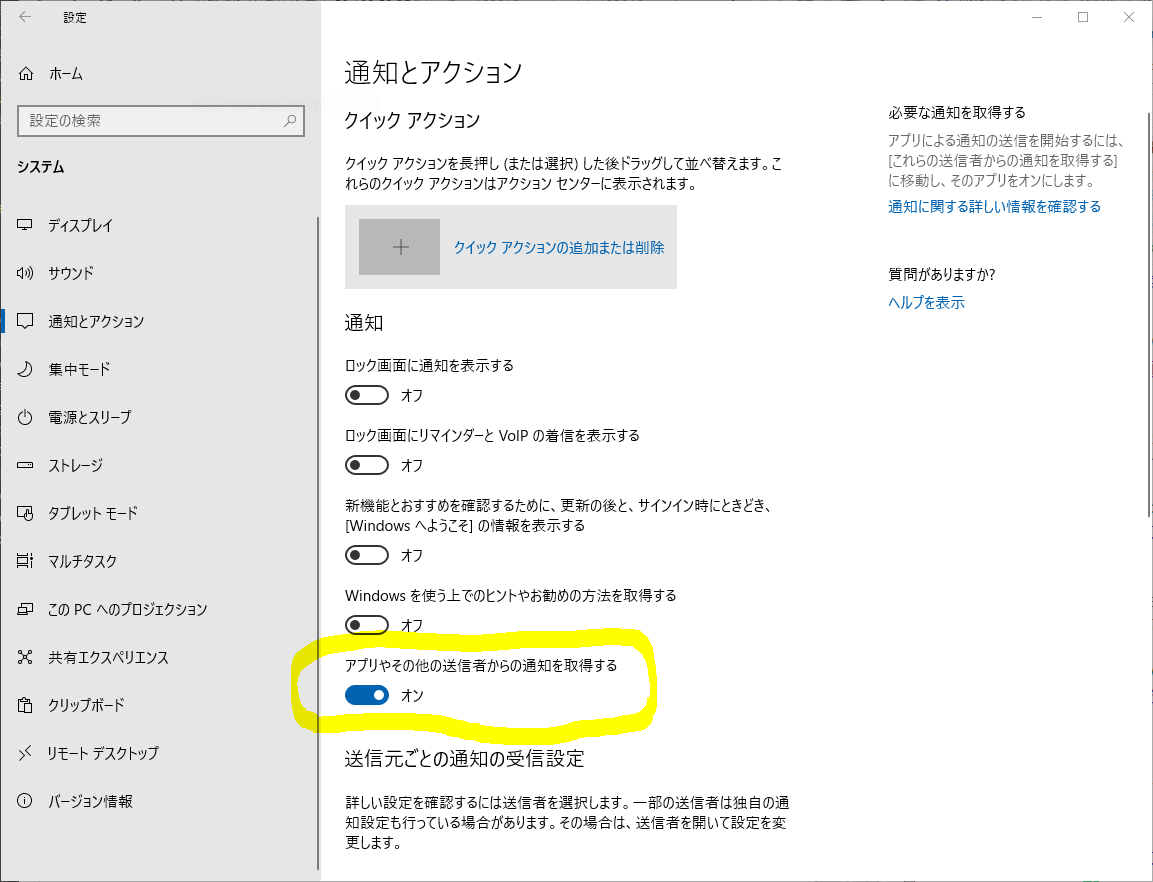The image size is (1153, 882).
Task: Go to 電源とスリープ settings
Action: 90,417
